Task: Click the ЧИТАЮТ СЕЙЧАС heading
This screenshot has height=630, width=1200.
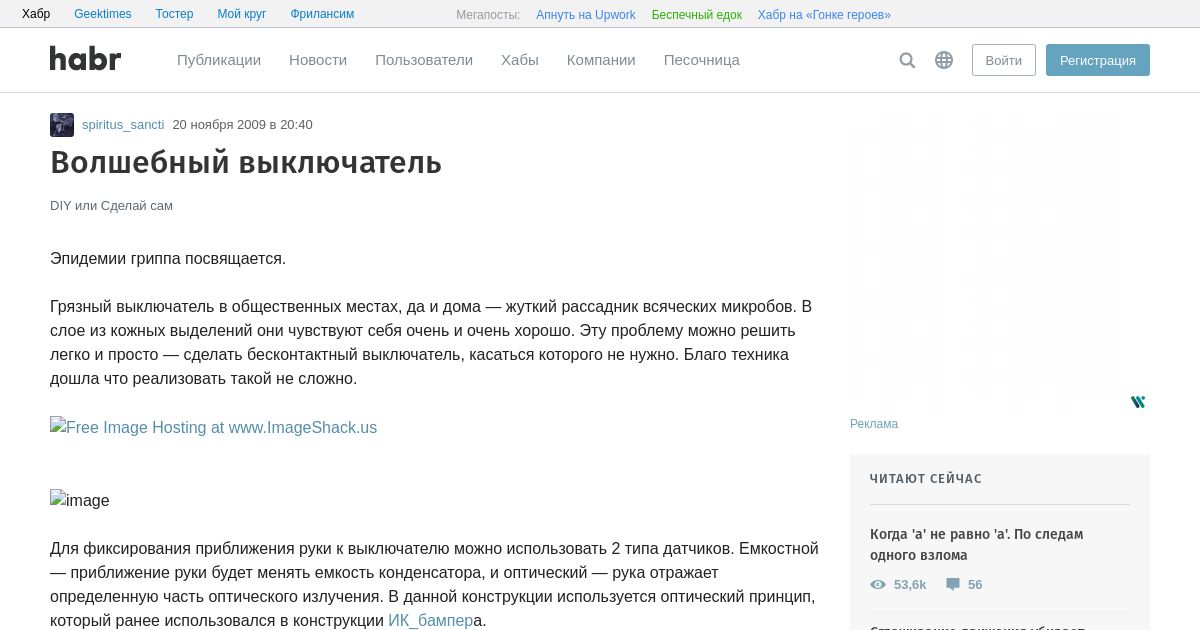Action: 926,479
